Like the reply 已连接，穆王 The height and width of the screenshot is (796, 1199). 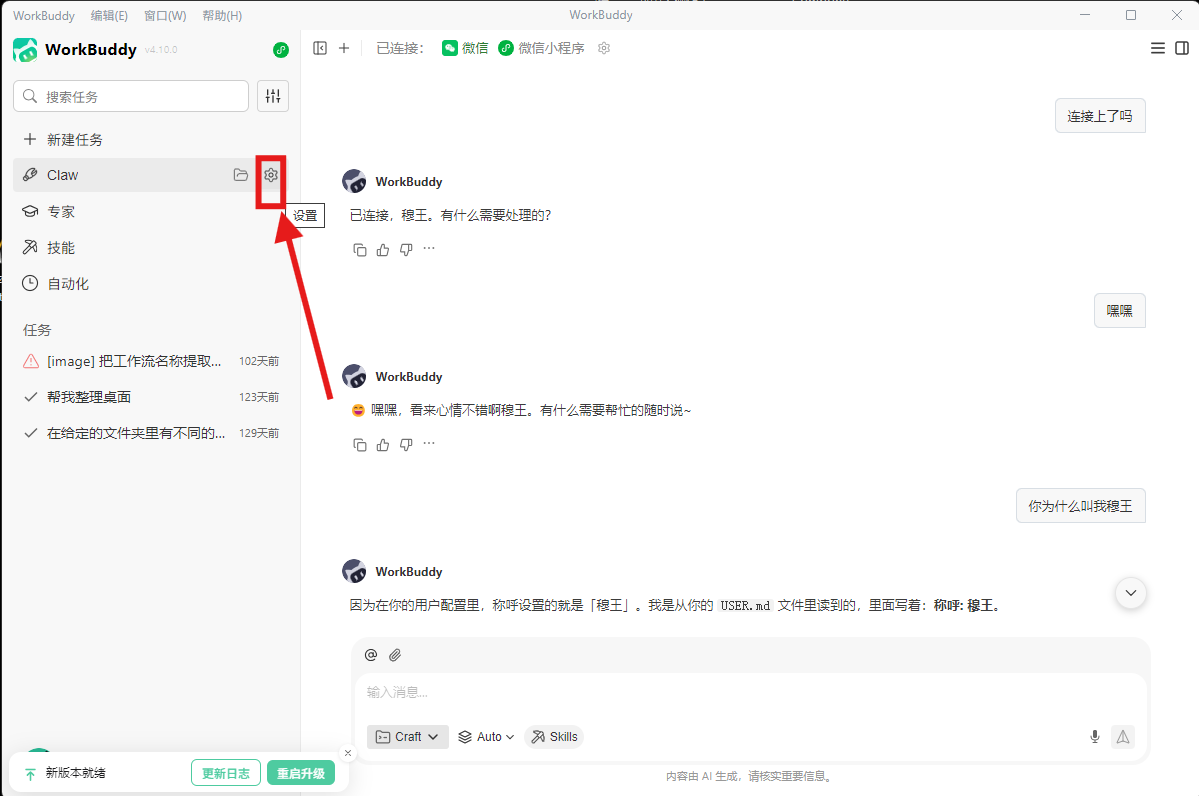coord(383,250)
